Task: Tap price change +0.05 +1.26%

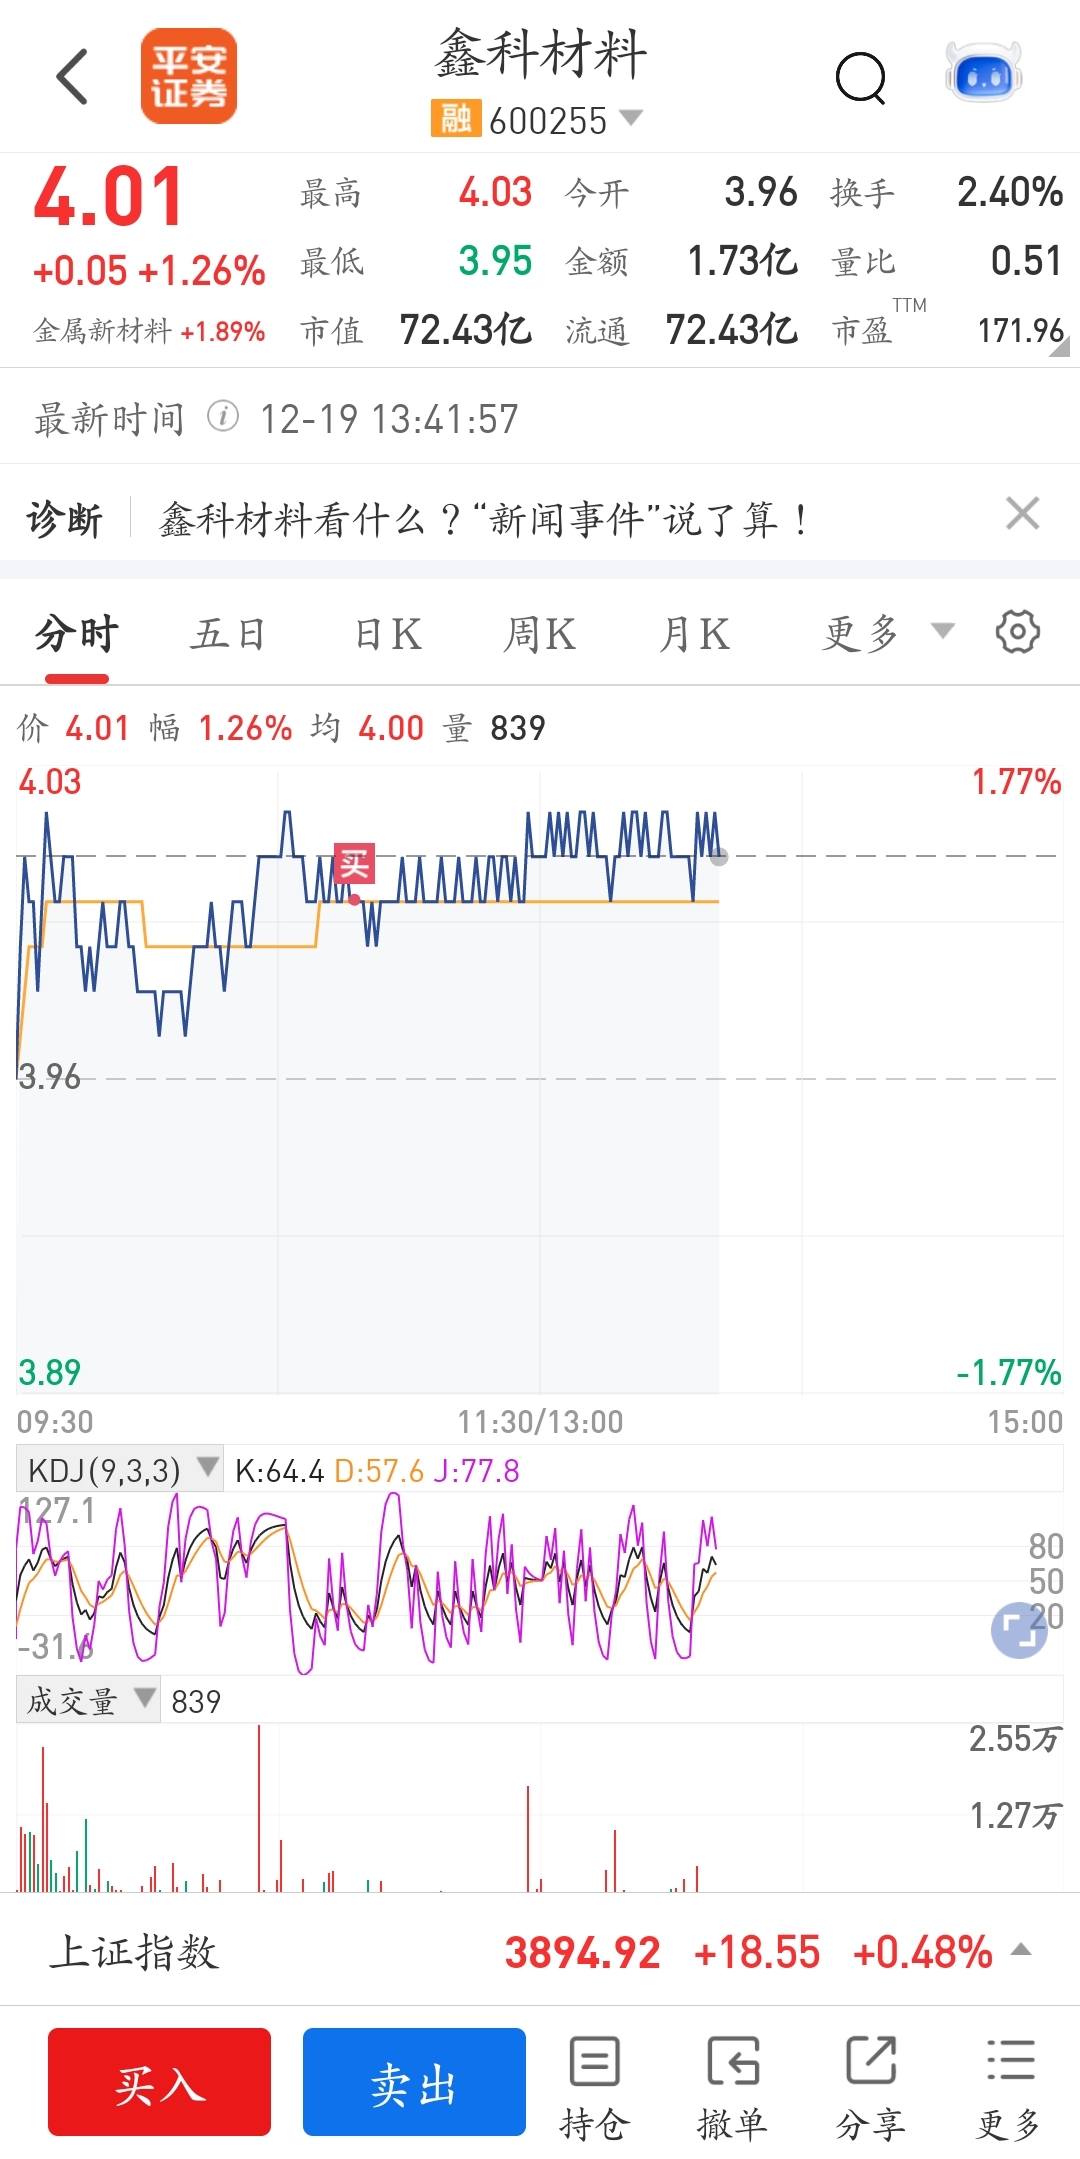Action: (x=149, y=270)
